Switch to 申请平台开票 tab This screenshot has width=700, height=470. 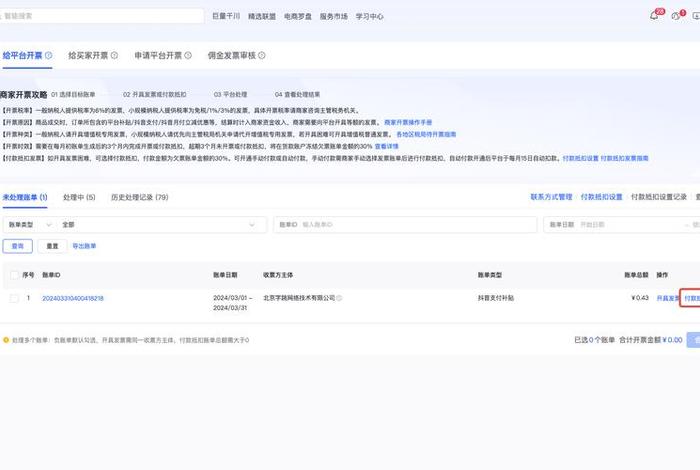158,55
